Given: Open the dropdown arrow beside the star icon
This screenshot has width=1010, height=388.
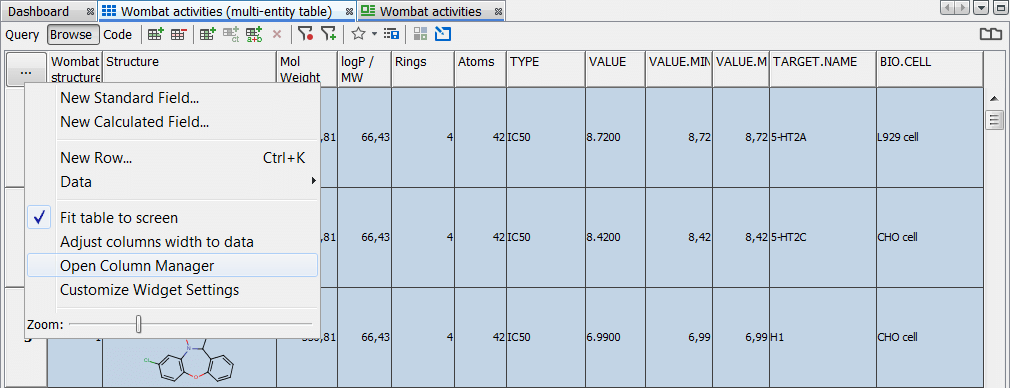Looking at the screenshot, I should click(374, 35).
